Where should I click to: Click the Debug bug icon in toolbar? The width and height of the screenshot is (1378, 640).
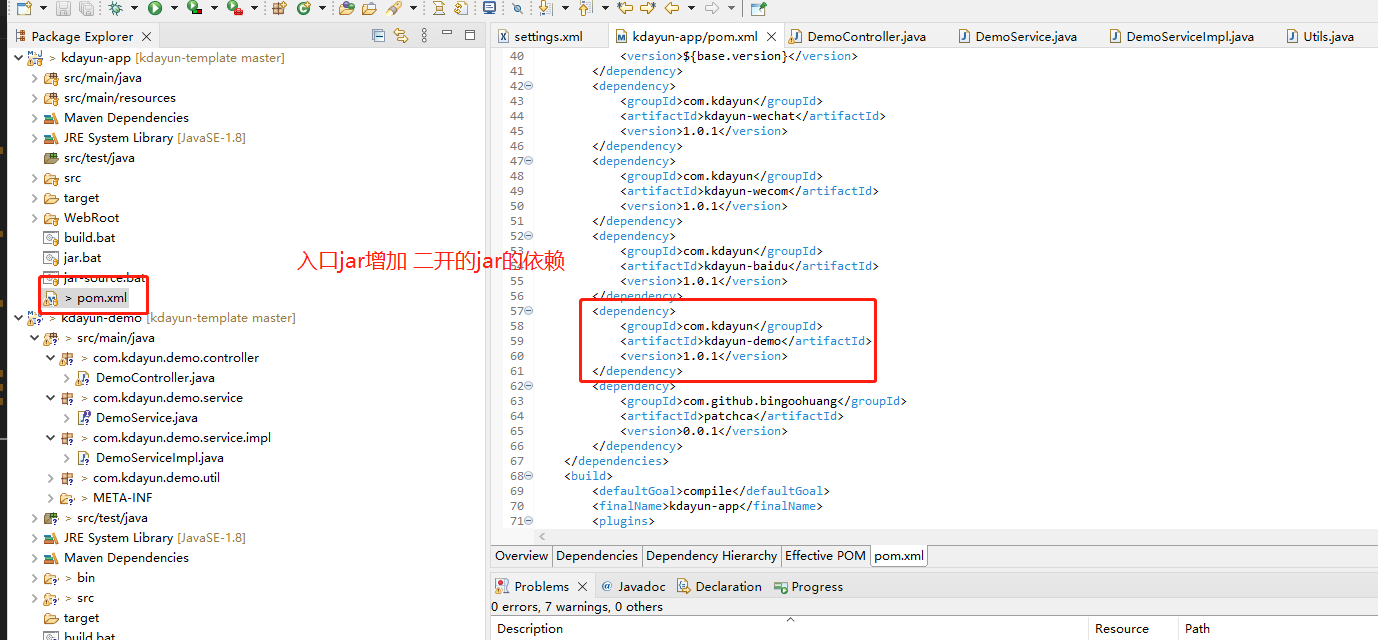[116, 9]
